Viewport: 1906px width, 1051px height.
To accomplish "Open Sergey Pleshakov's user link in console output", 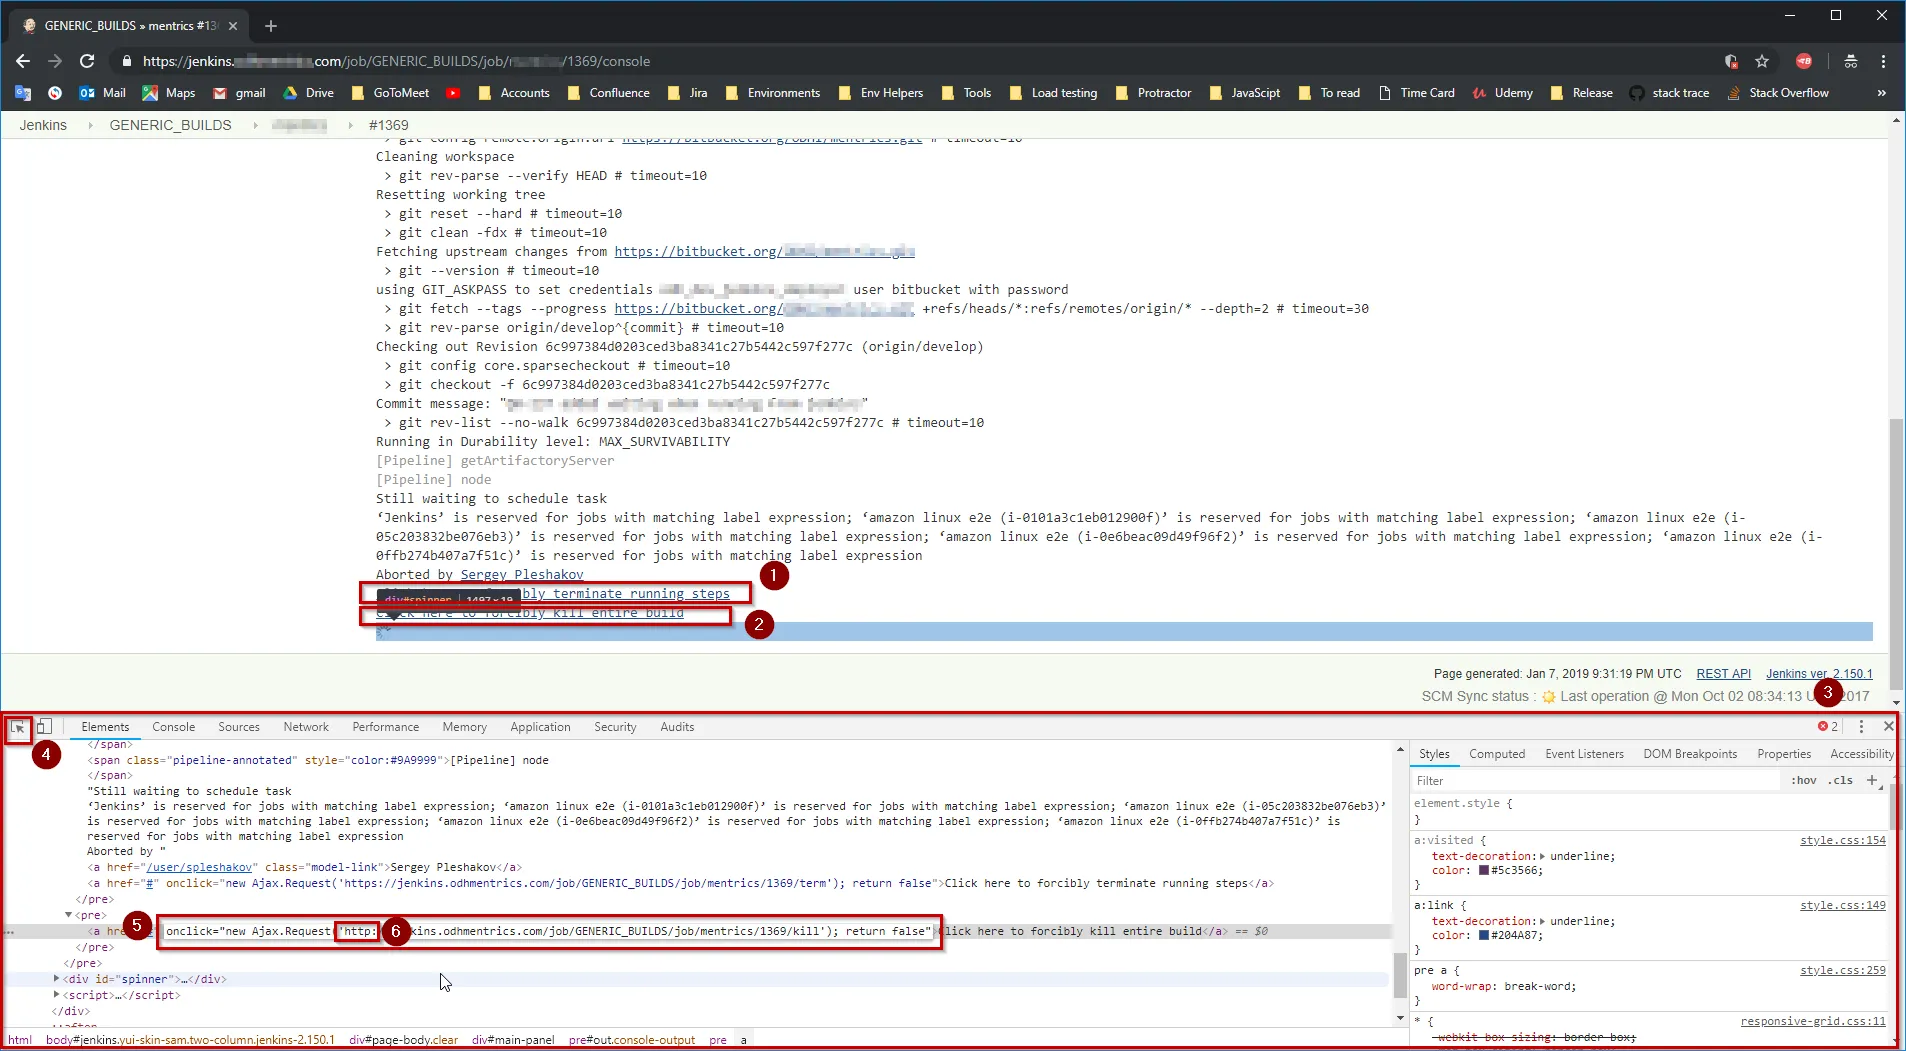I will point(522,575).
